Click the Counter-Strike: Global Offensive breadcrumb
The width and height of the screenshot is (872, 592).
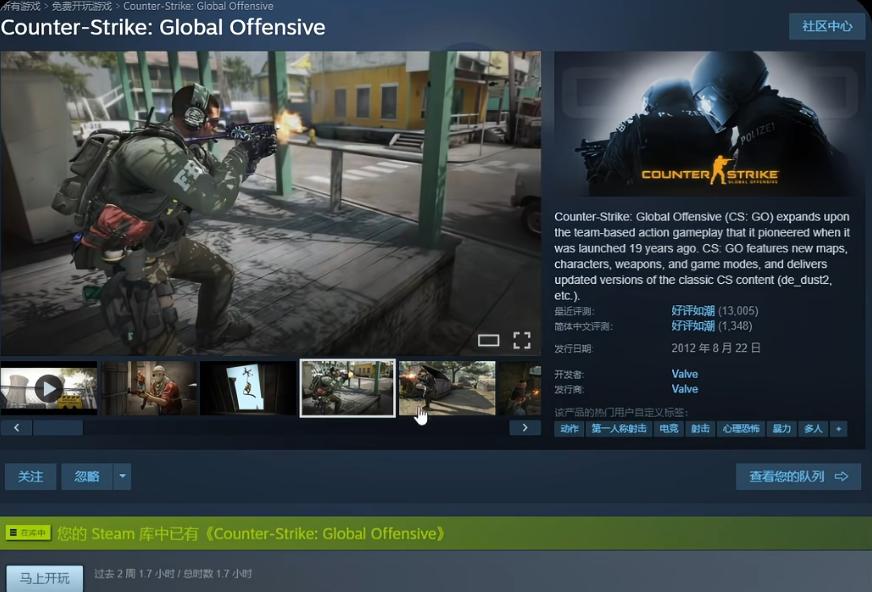tap(198, 6)
